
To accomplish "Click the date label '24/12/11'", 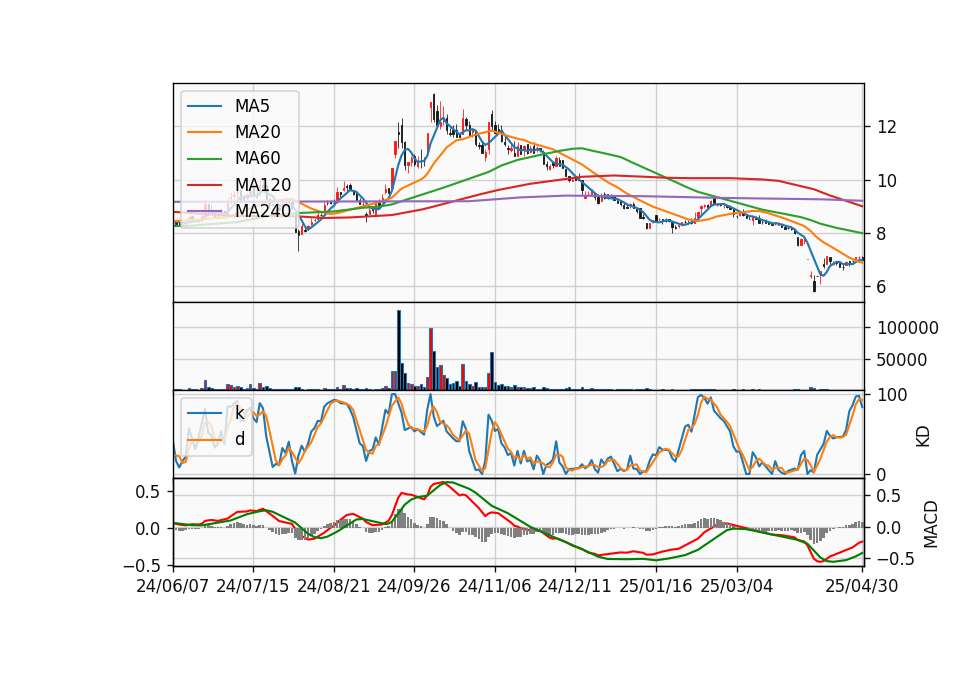I will click(x=575, y=587).
